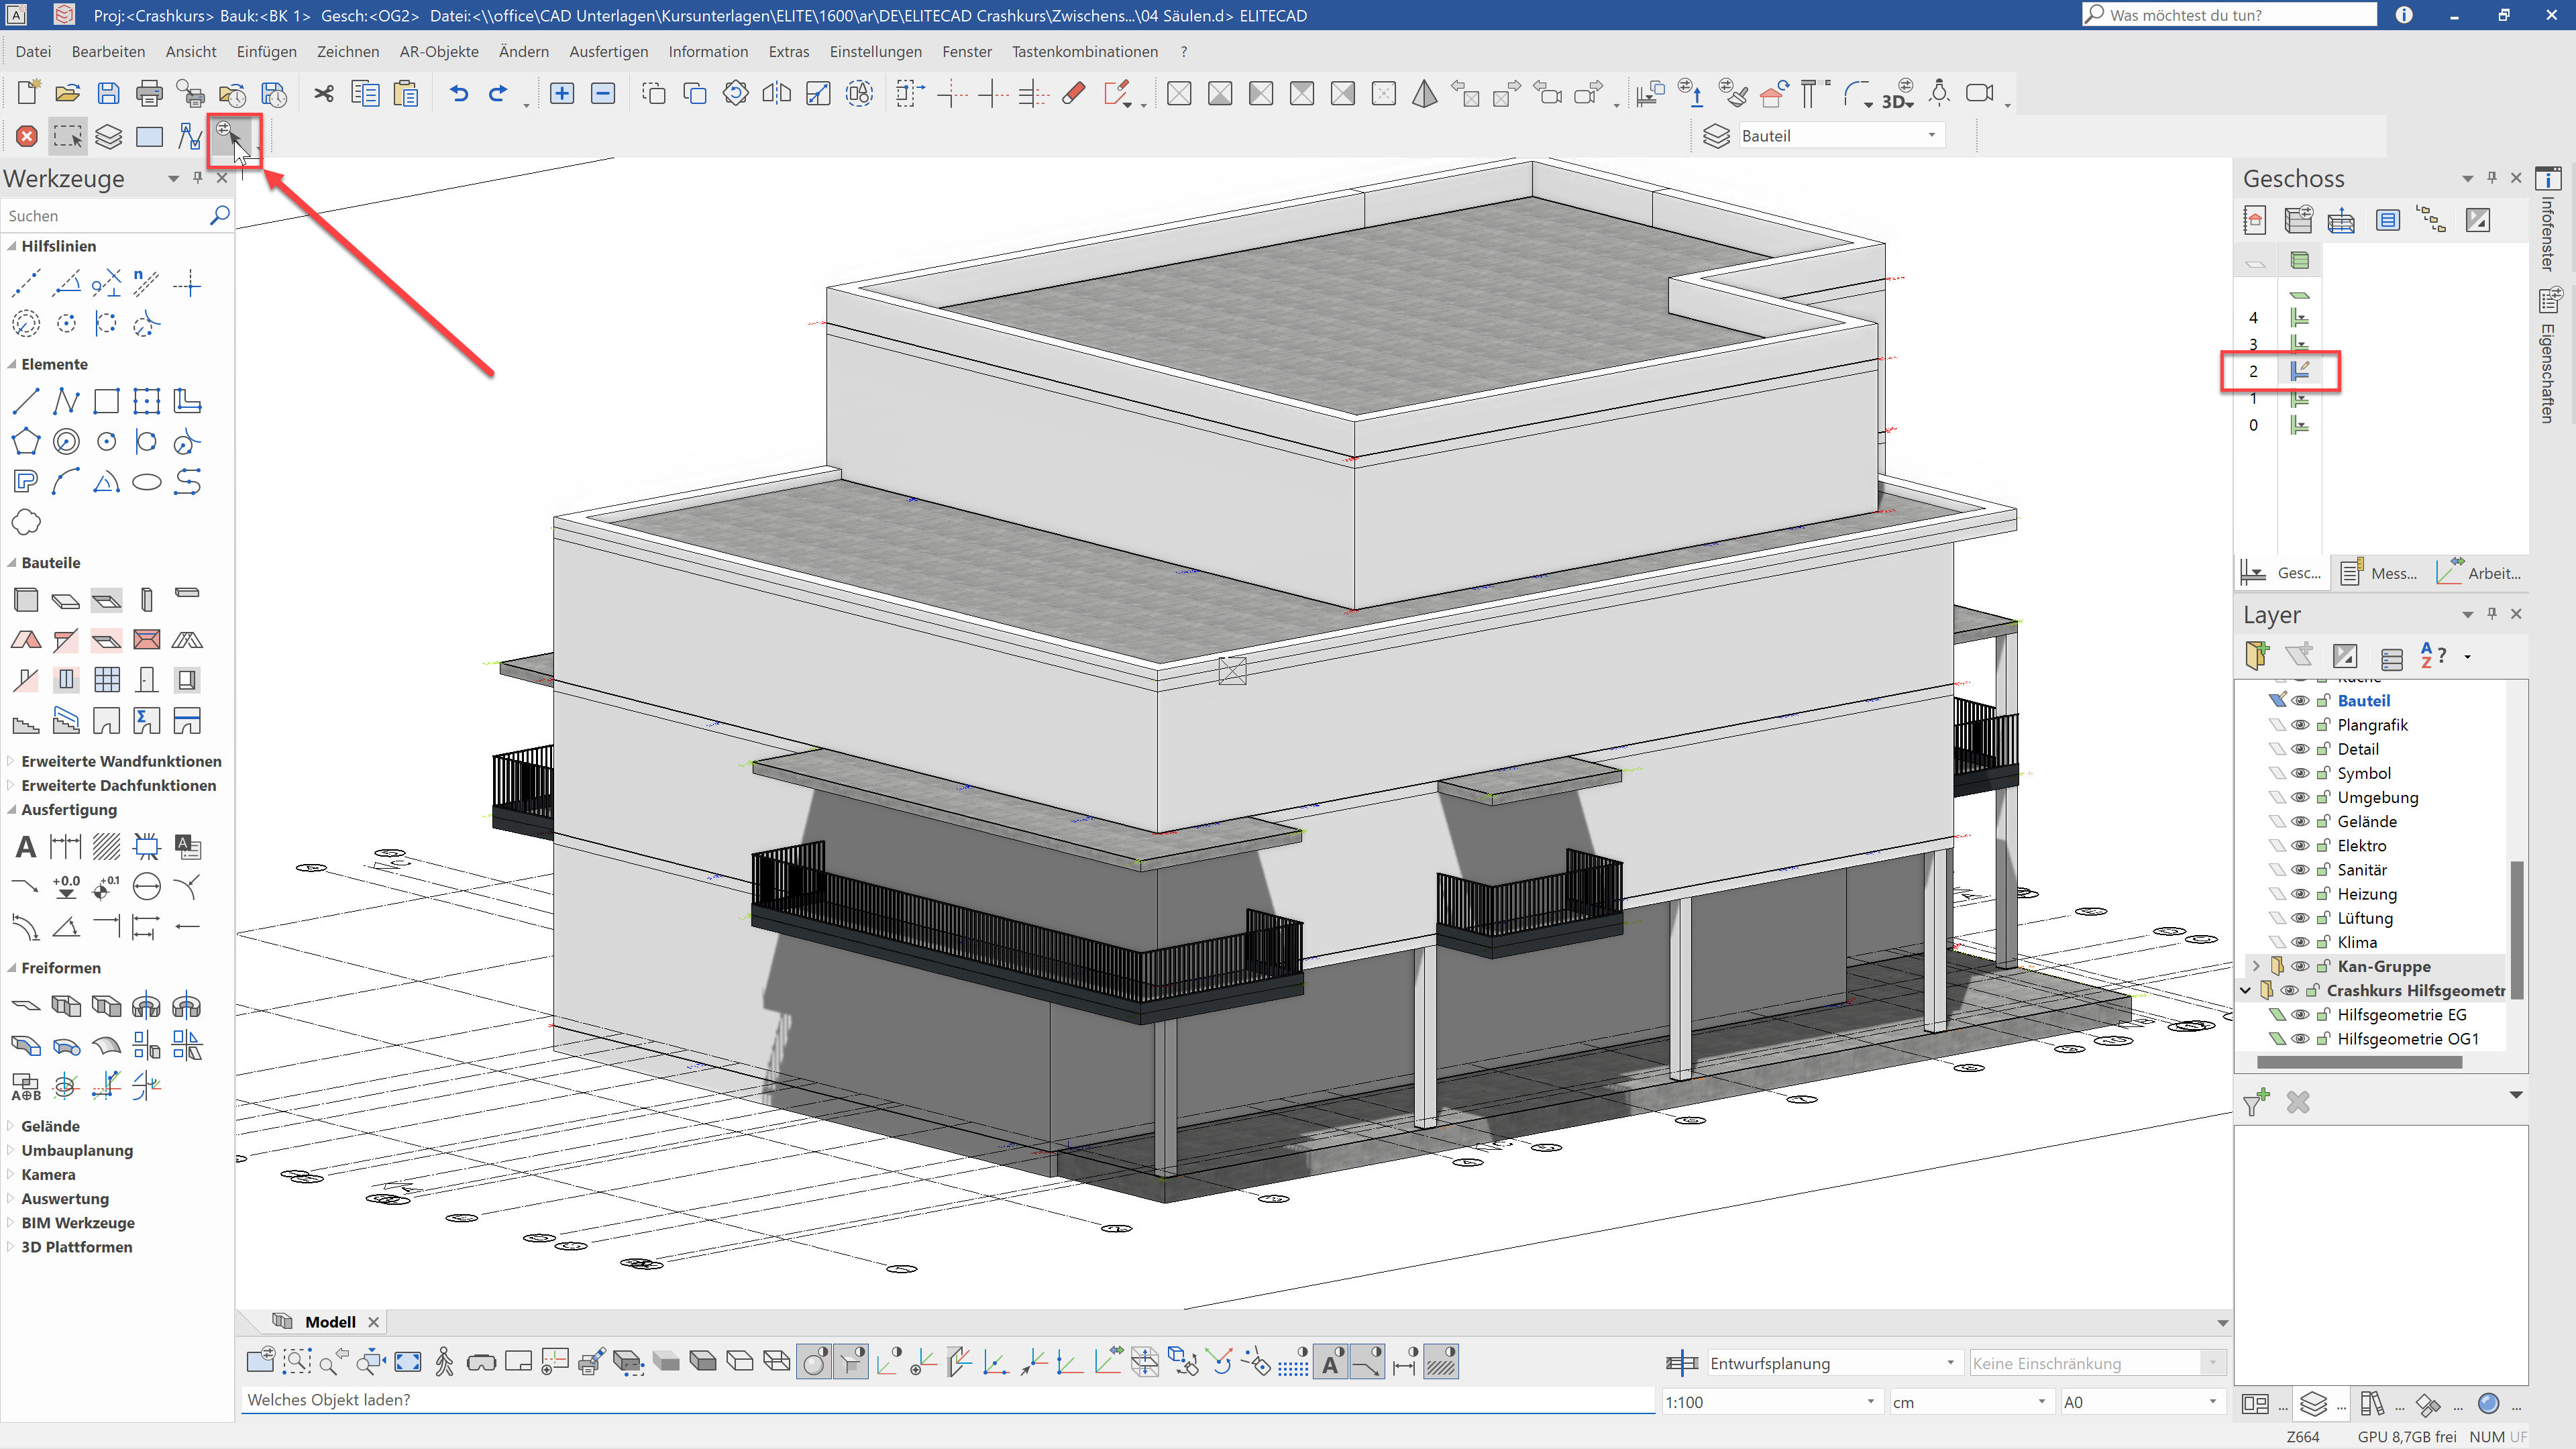Click the add filter icon below layer list

pyautogui.click(x=2257, y=1102)
